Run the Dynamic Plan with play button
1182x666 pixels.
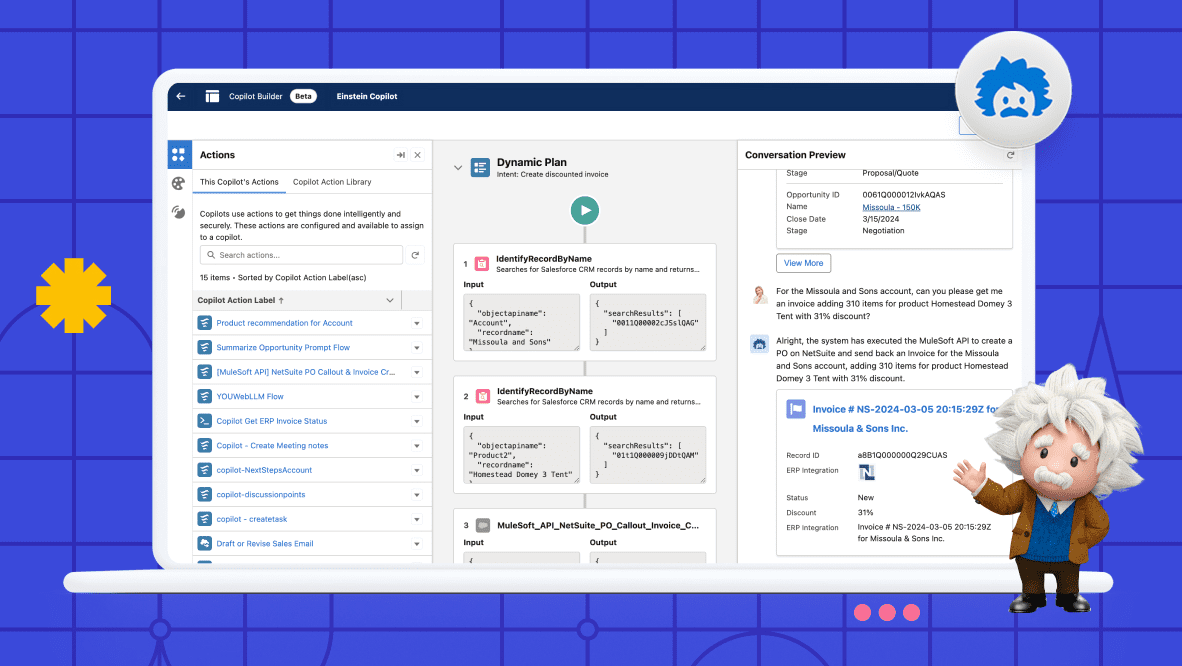(x=585, y=210)
